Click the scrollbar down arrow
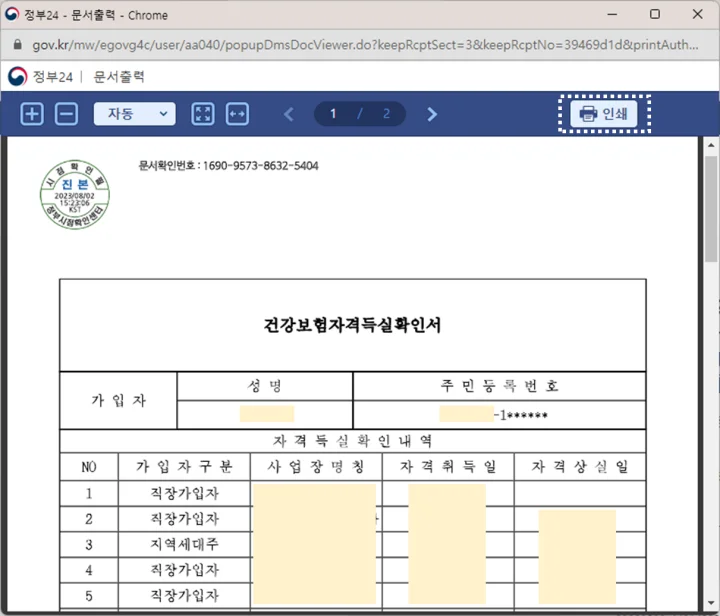The image size is (720, 616). [711, 603]
